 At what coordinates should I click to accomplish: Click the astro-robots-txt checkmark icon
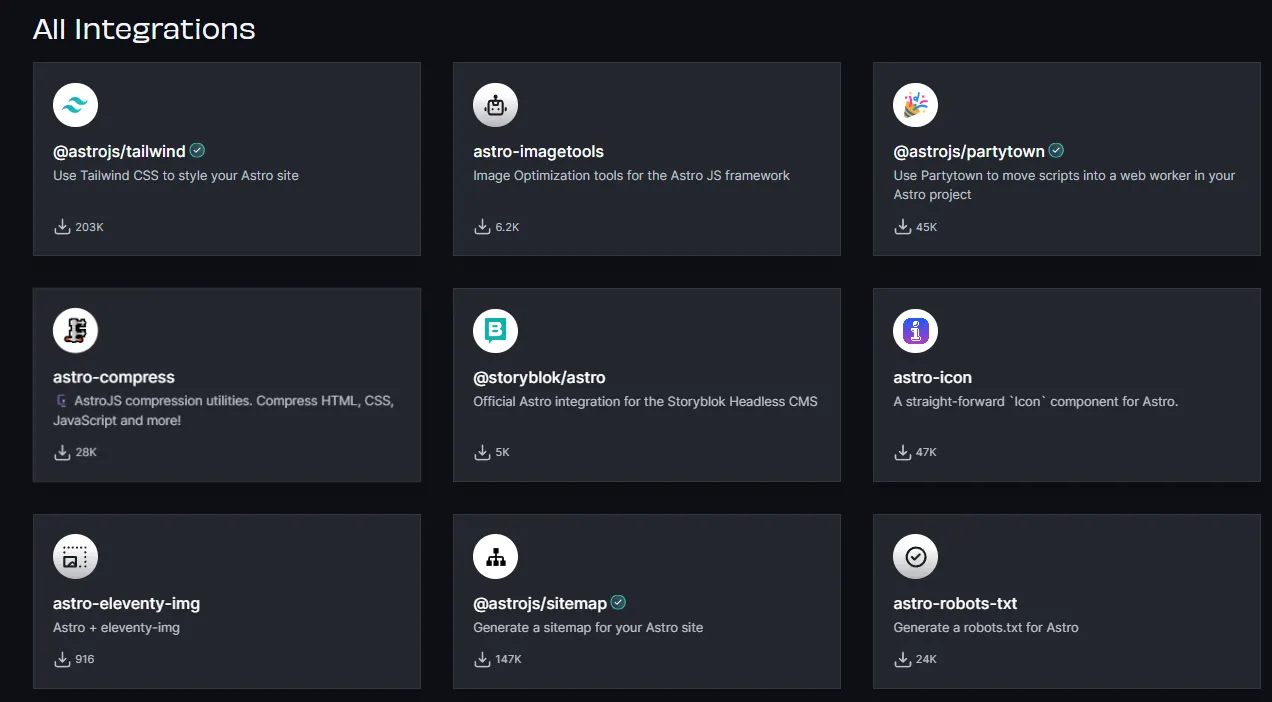coord(915,557)
